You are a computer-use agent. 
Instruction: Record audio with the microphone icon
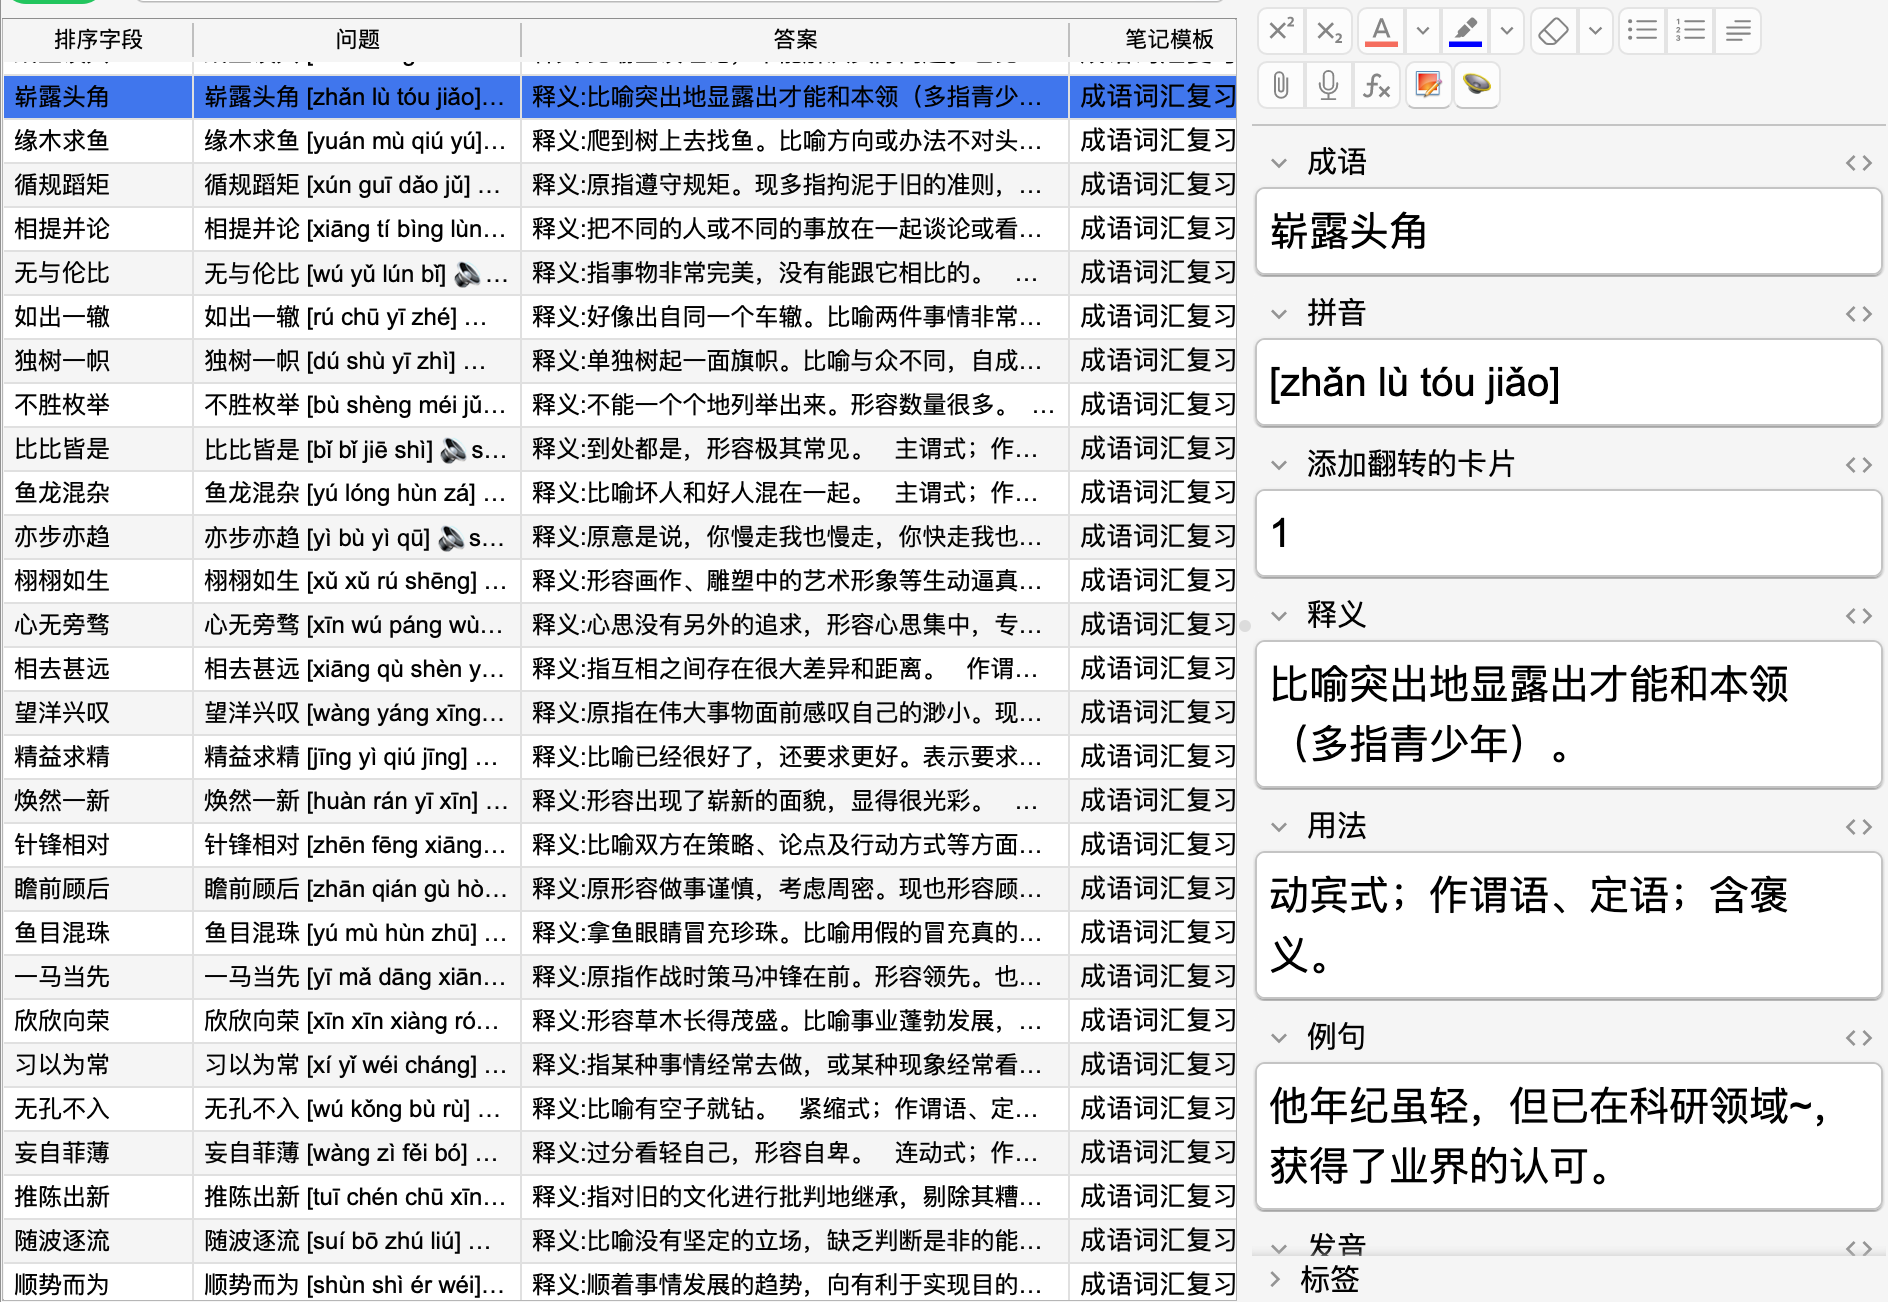click(1329, 85)
